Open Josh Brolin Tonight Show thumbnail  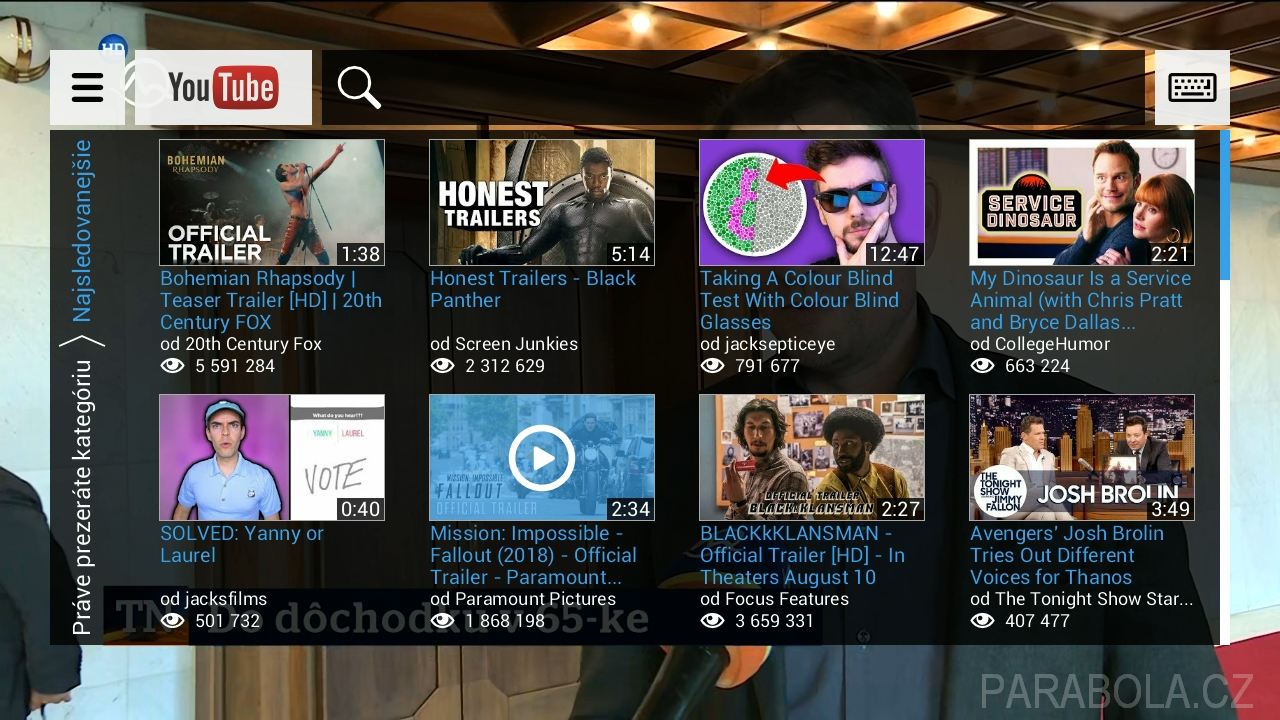tap(1082, 457)
